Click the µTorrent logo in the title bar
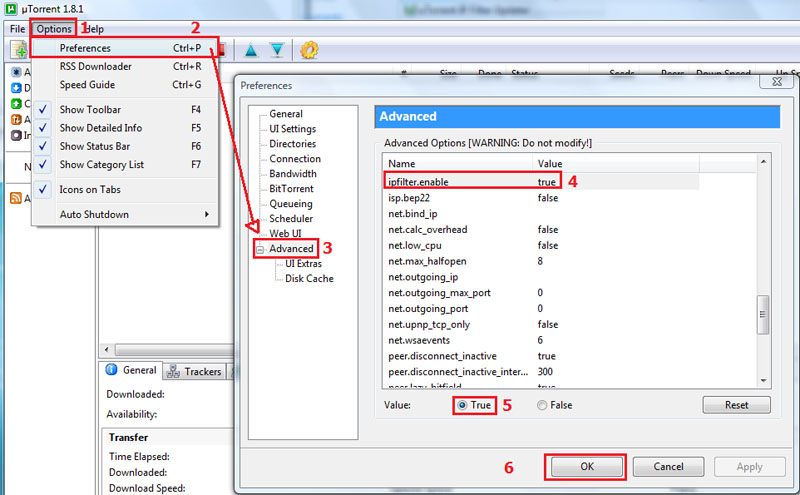The height and width of the screenshot is (495, 800). click(x=10, y=9)
